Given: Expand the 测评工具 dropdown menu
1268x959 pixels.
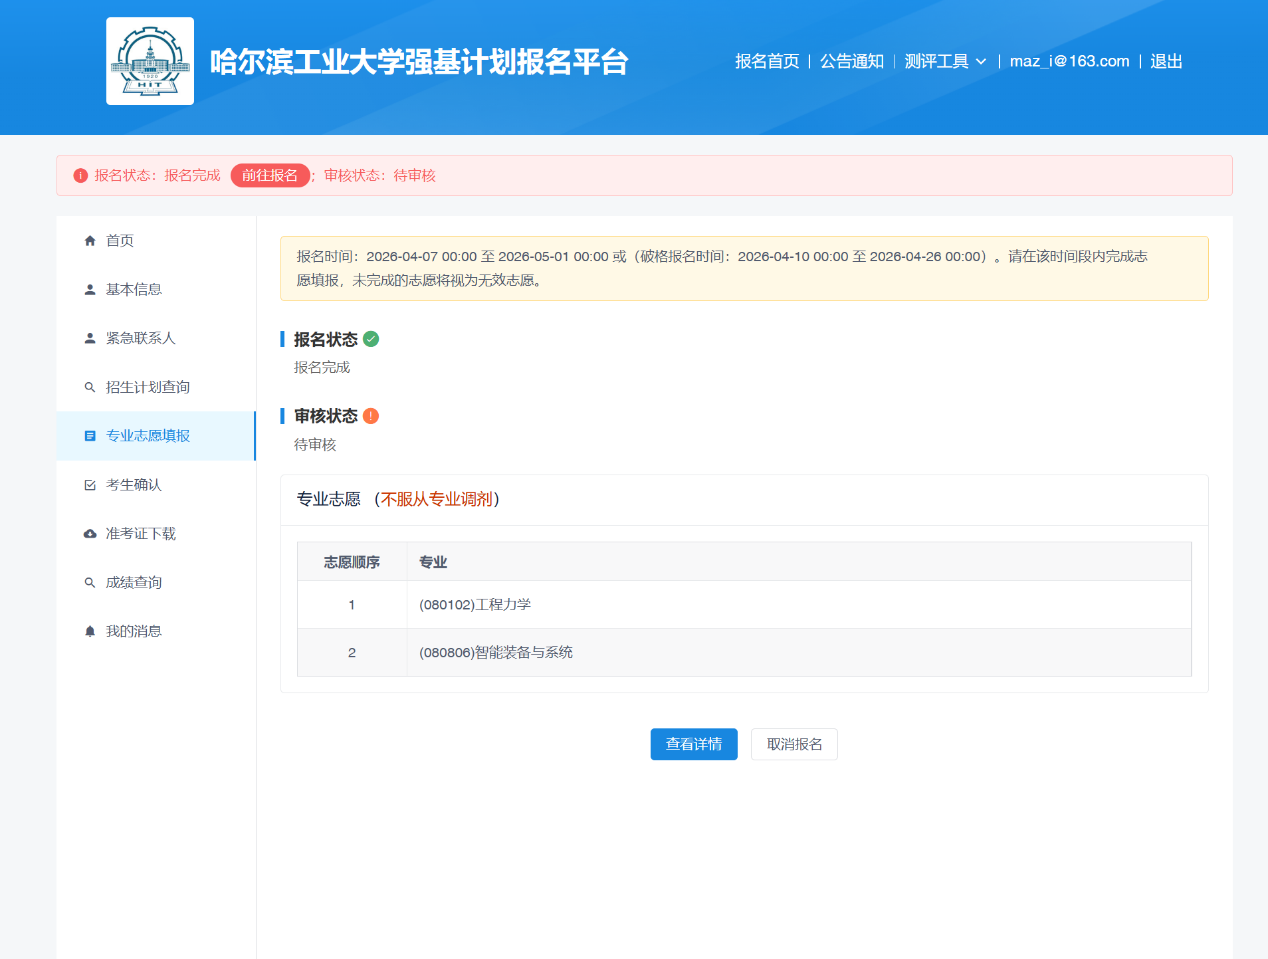Looking at the screenshot, I should (937, 61).
